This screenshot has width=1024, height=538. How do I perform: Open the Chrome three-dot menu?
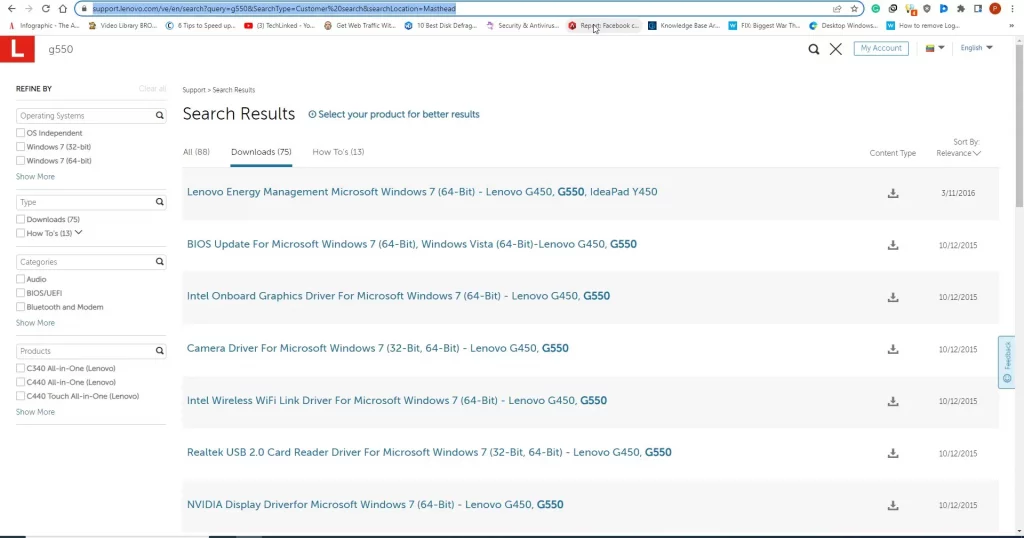[x=1012, y=8]
